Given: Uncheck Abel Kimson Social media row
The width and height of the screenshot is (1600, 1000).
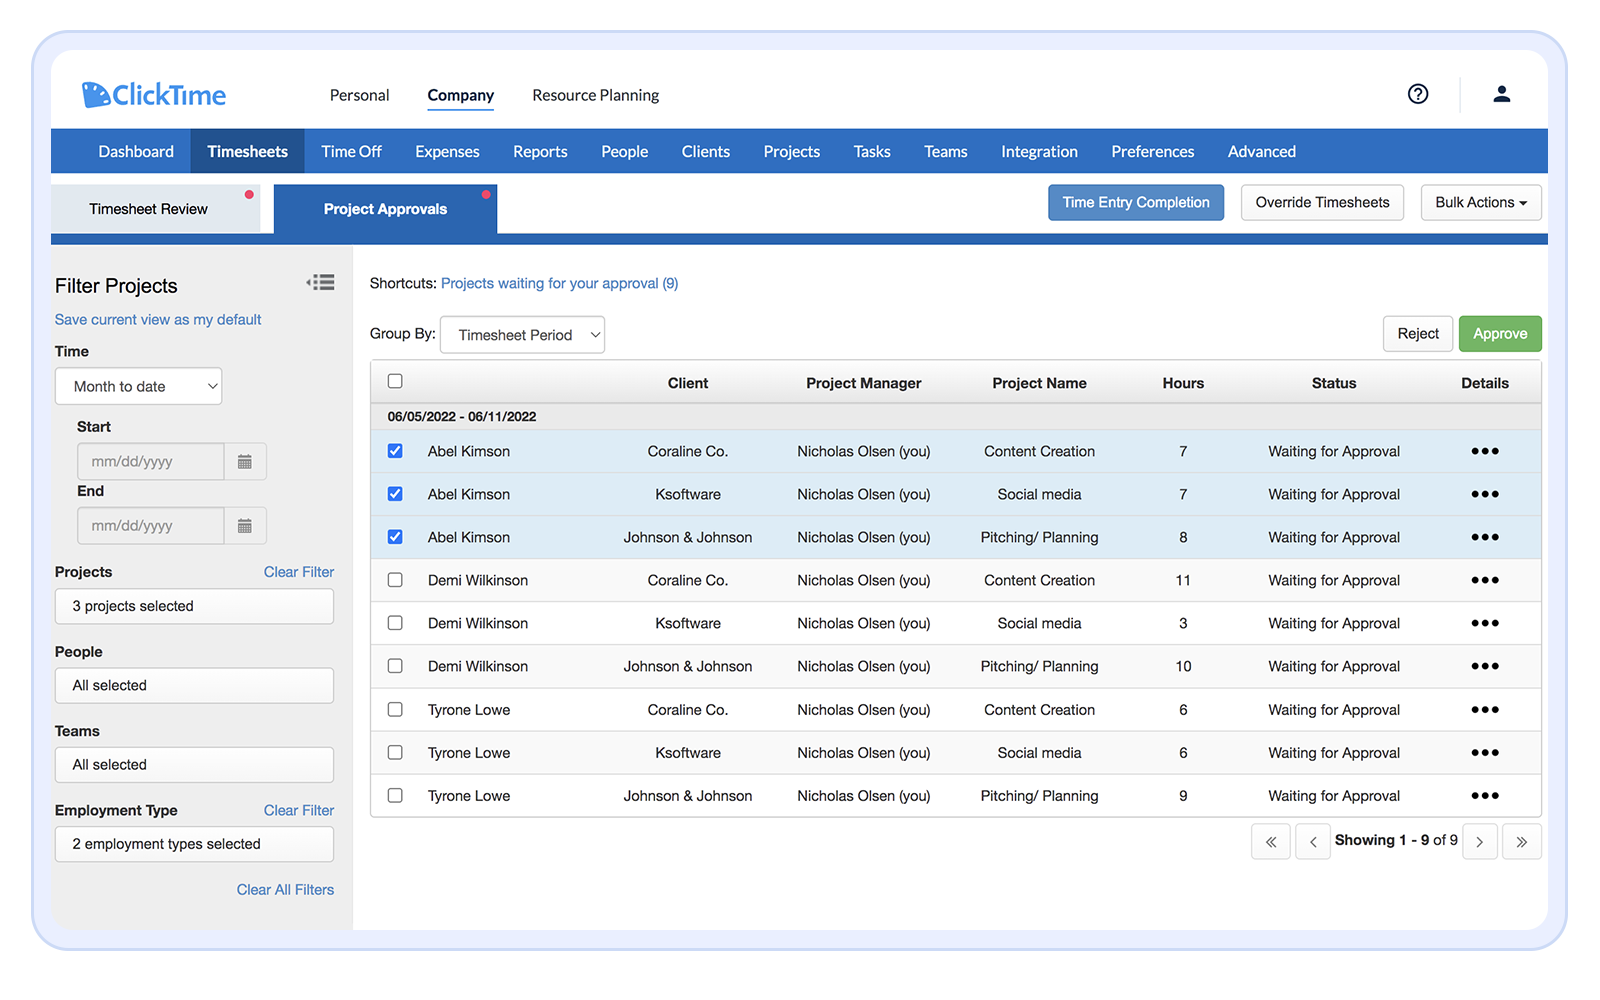Looking at the screenshot, I should [395, 494].
